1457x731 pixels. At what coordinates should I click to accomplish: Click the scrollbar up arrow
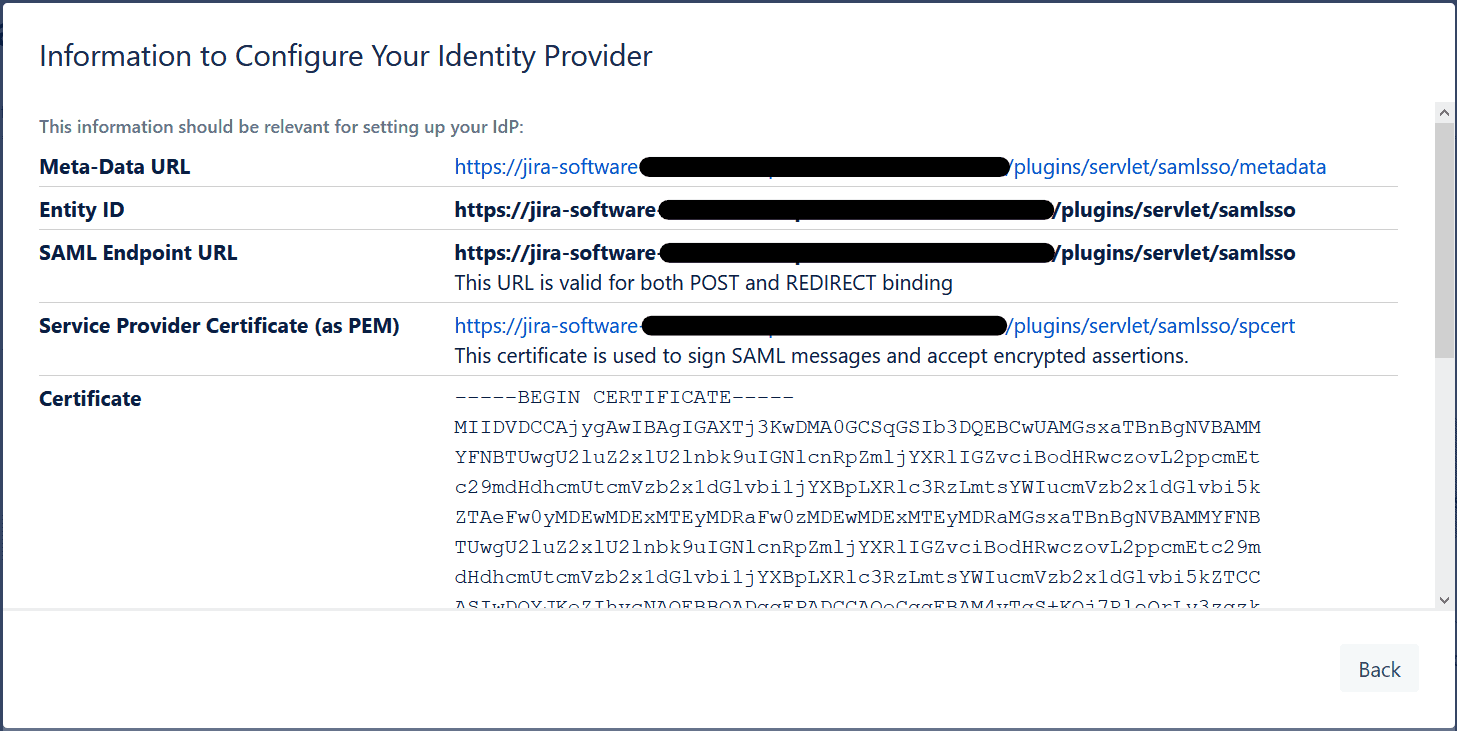(x=1444, y=112)
